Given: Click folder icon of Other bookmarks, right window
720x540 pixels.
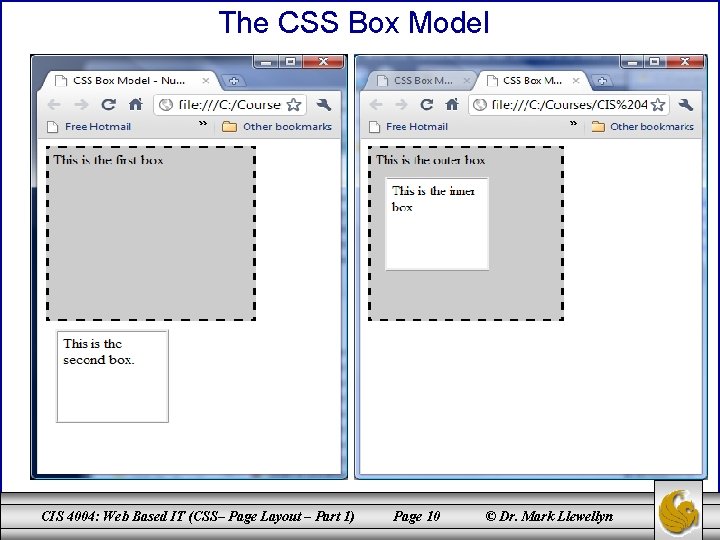Looking at the screenshot, I should point(598,126).
